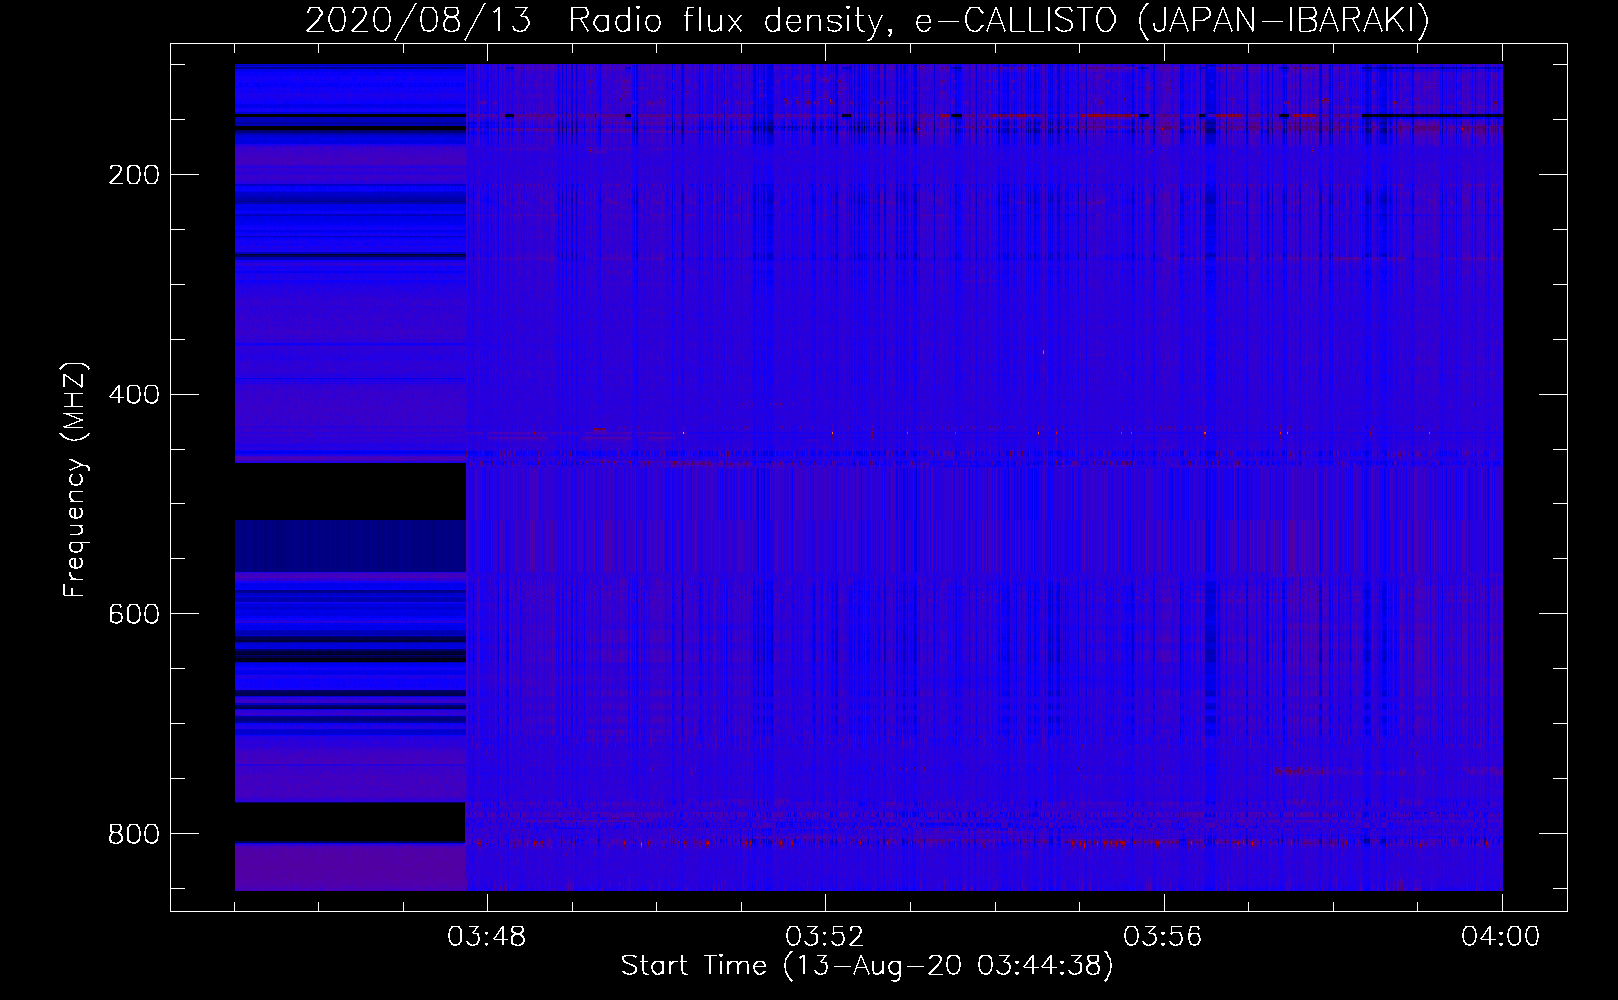Image resolution: width=1618 pixels, height=1000 pixels.
Task: Click the 04:00 time tick label
Action: click(1501, 937)
